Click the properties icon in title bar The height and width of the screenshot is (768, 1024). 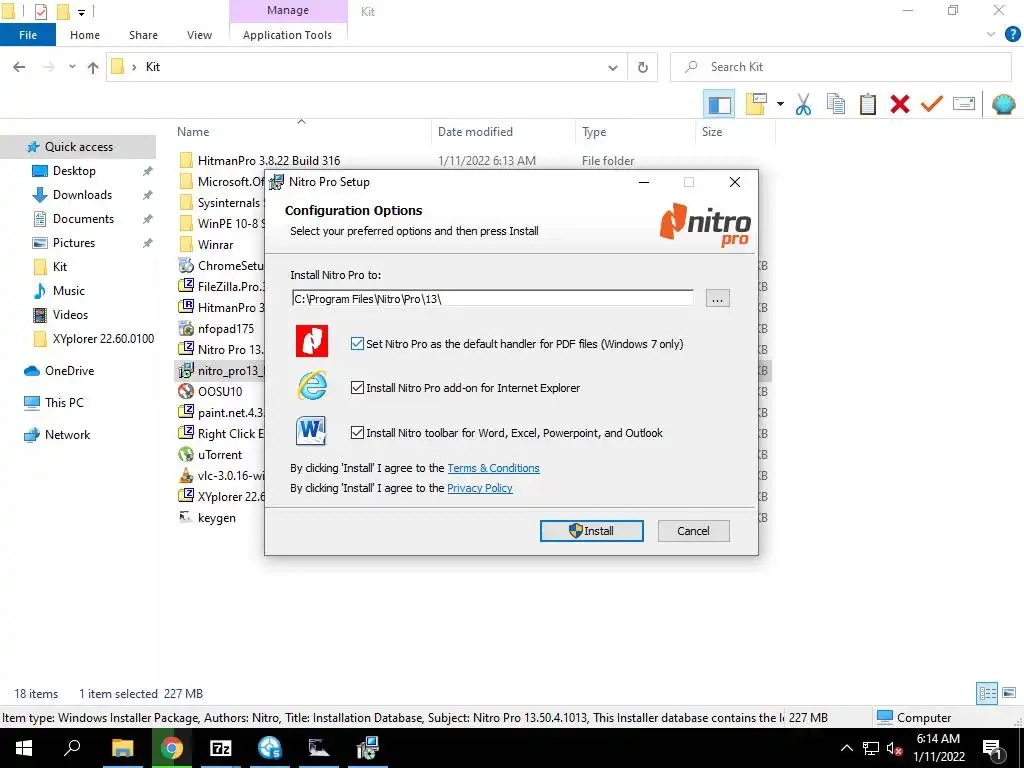click(40, 12)
